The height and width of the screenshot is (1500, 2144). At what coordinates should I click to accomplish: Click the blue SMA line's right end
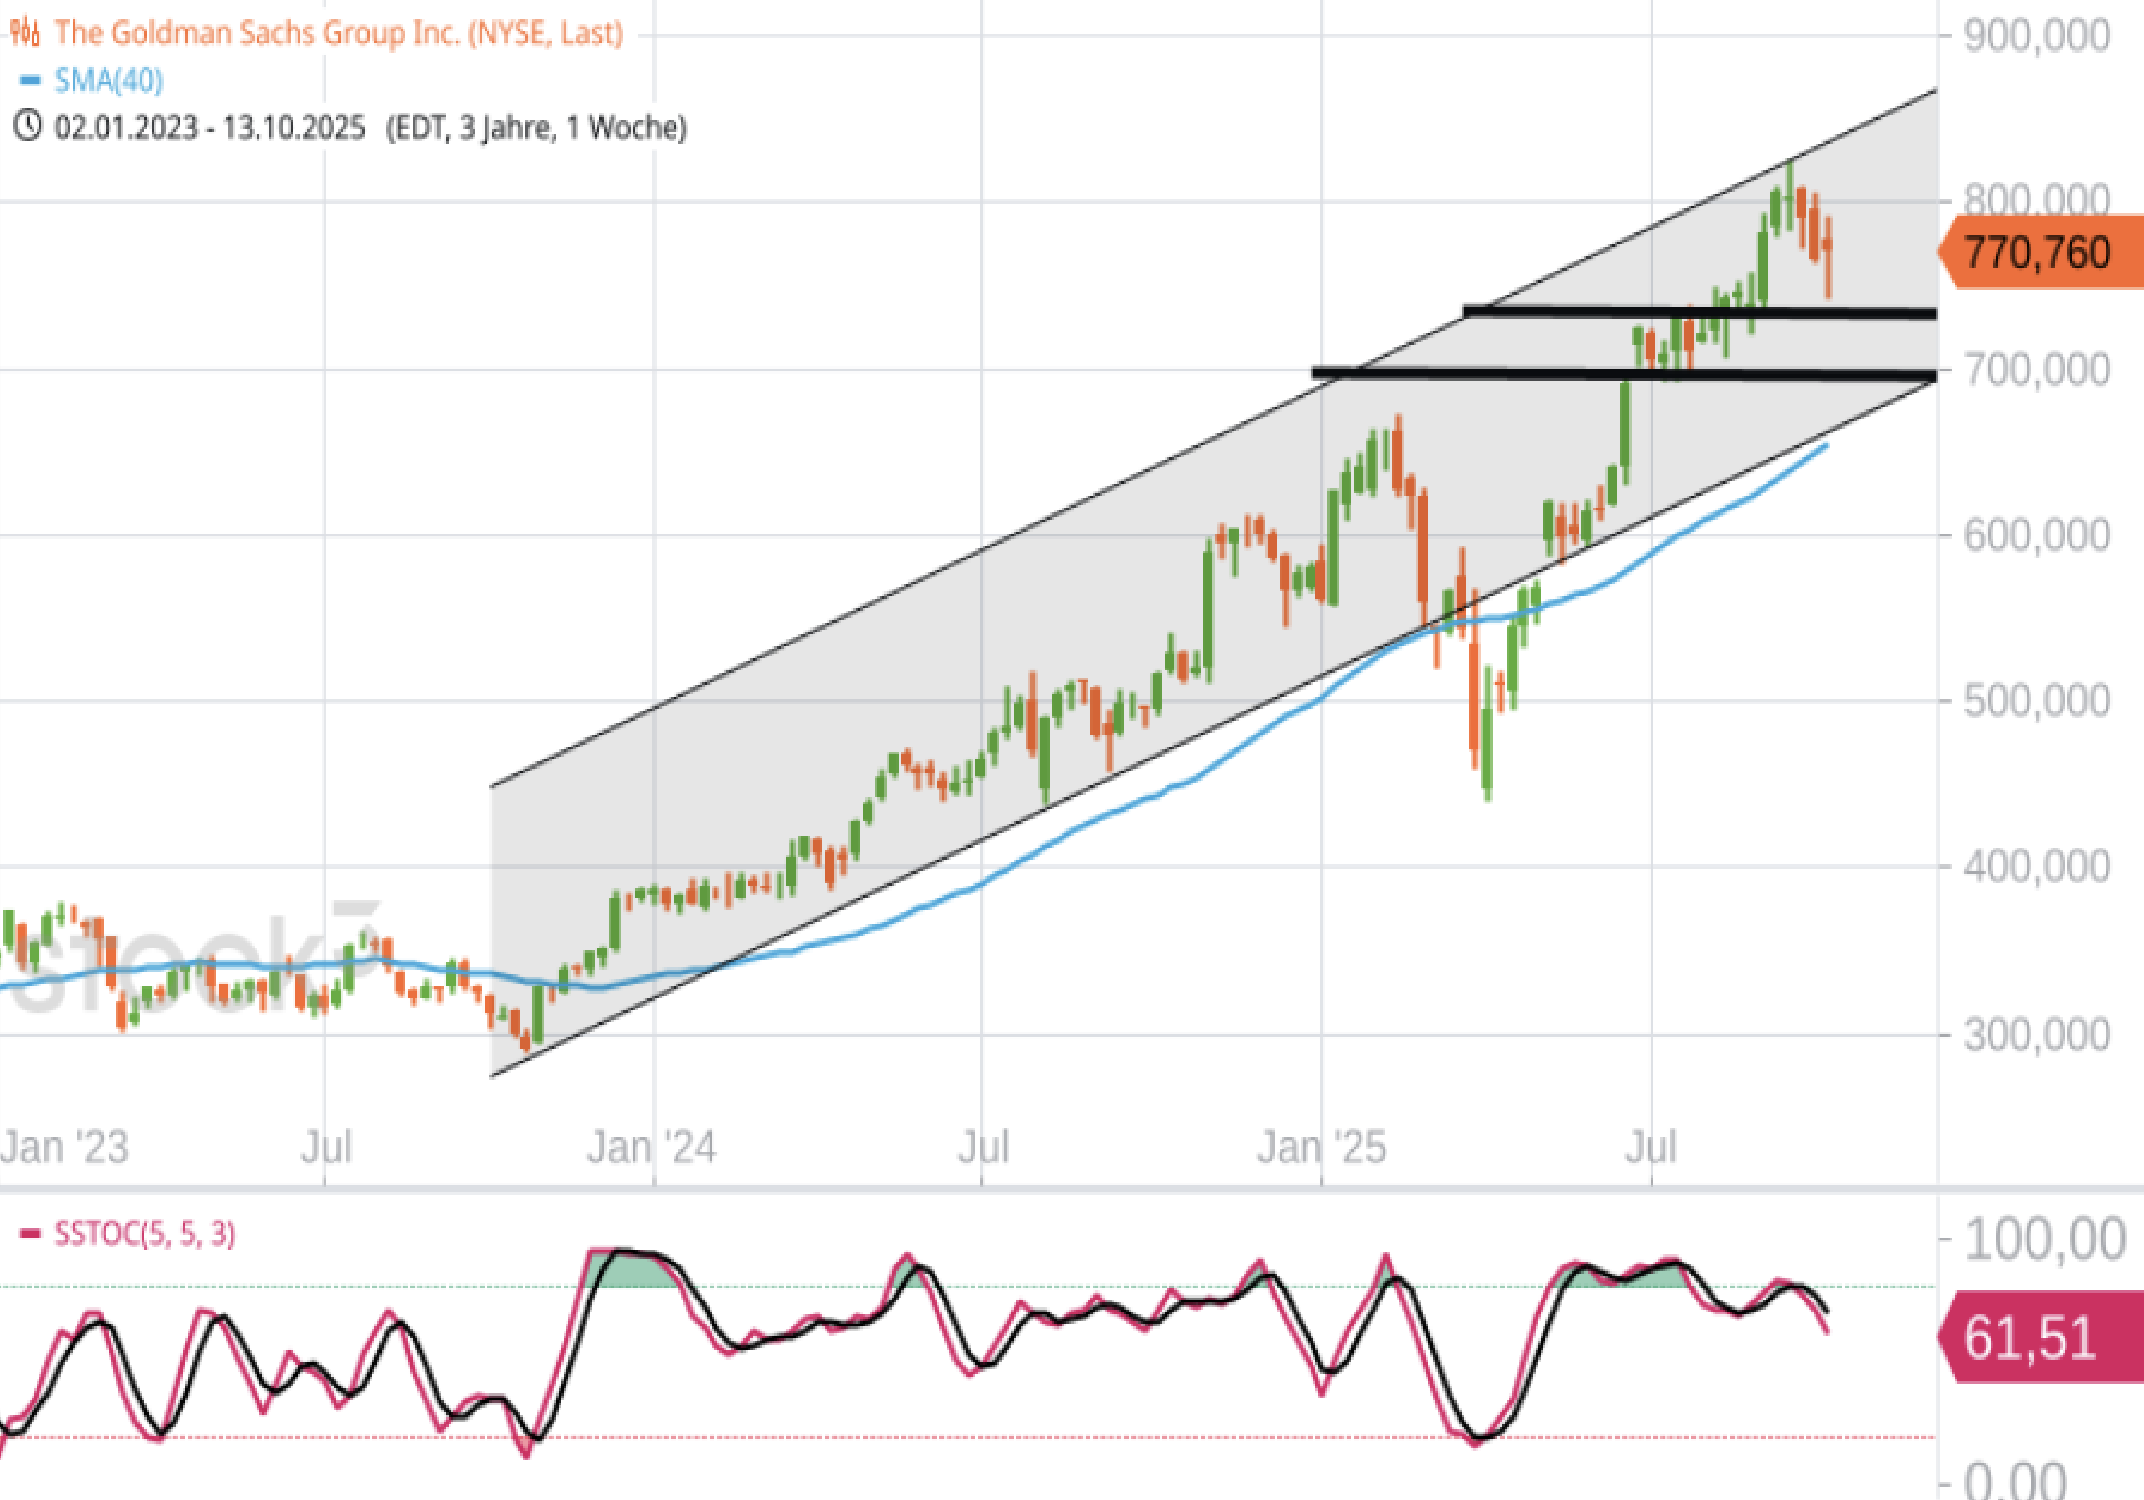[1824, 446]
